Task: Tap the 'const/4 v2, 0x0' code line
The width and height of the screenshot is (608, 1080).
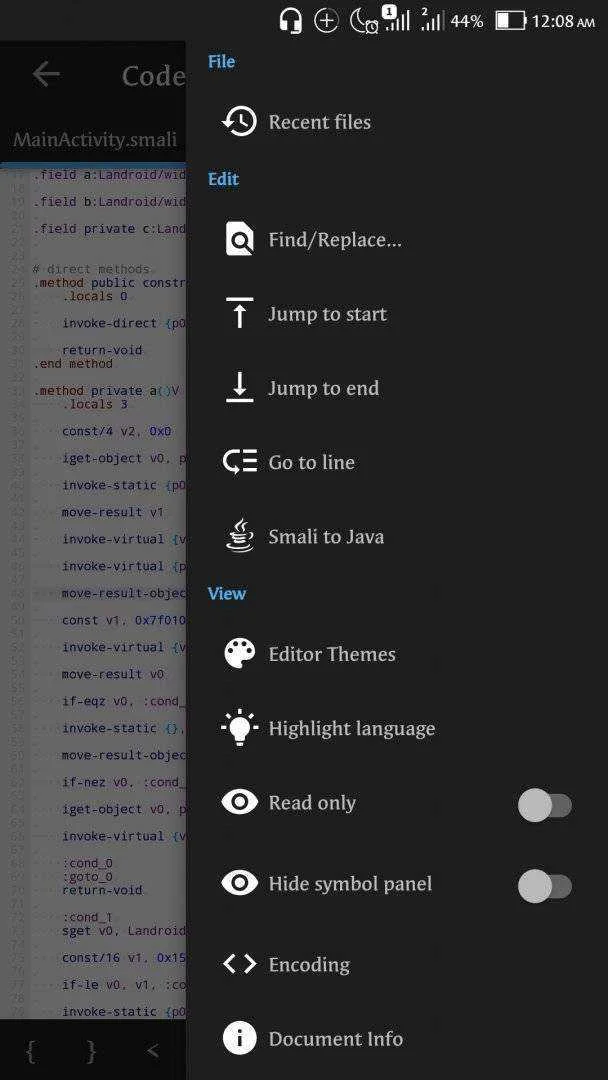Action: 116,431
